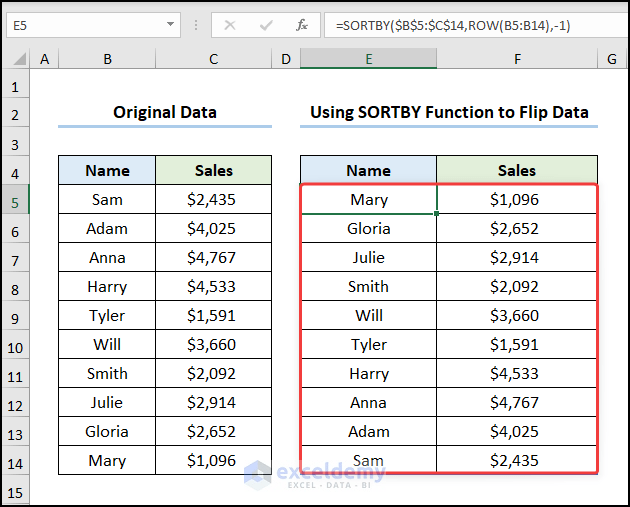Click 'Harry' in flipped data column E
The height and width of the screenshot is (507, 630).
(x=368, y=373)
